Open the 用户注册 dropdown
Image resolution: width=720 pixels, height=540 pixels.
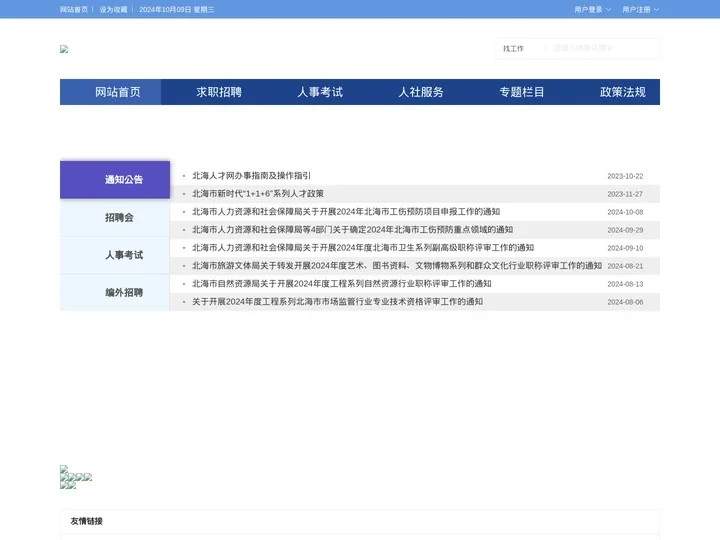(x=641, y=9)
